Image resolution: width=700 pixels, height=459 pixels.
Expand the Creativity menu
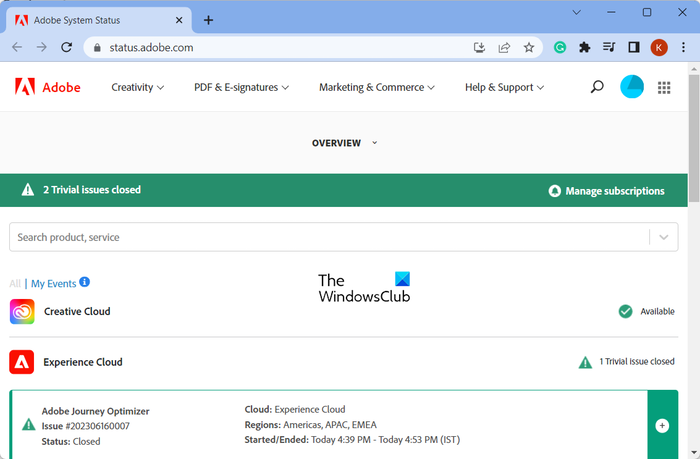click(138, 88)
